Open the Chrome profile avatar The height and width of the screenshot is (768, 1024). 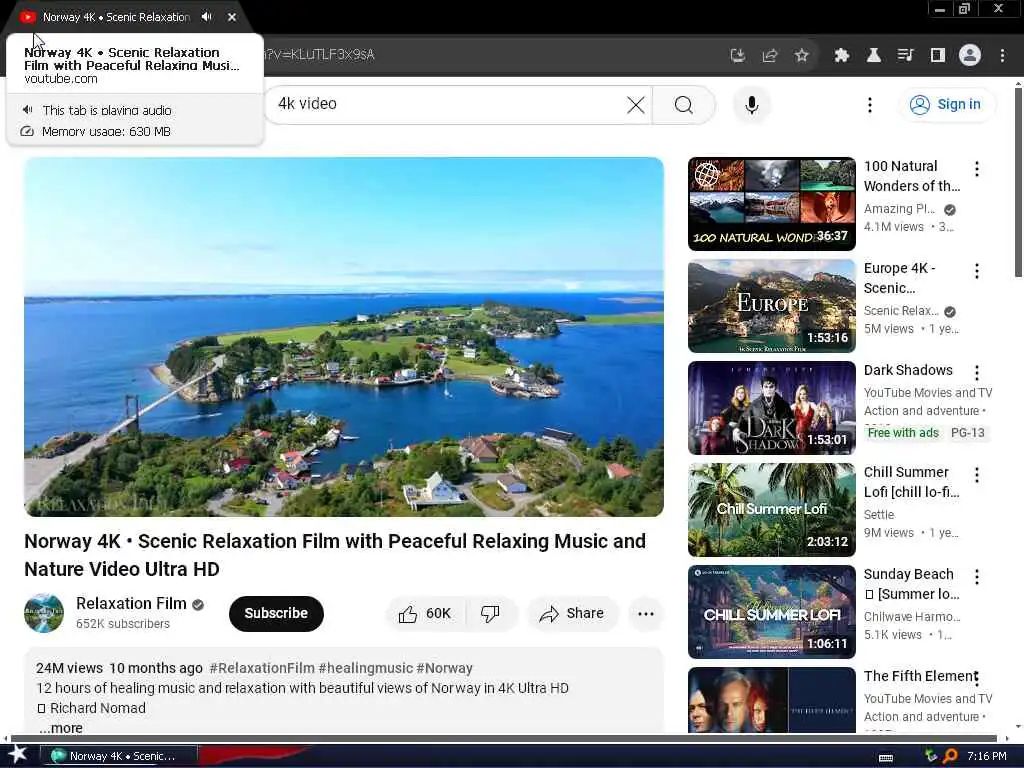[970, 56]
